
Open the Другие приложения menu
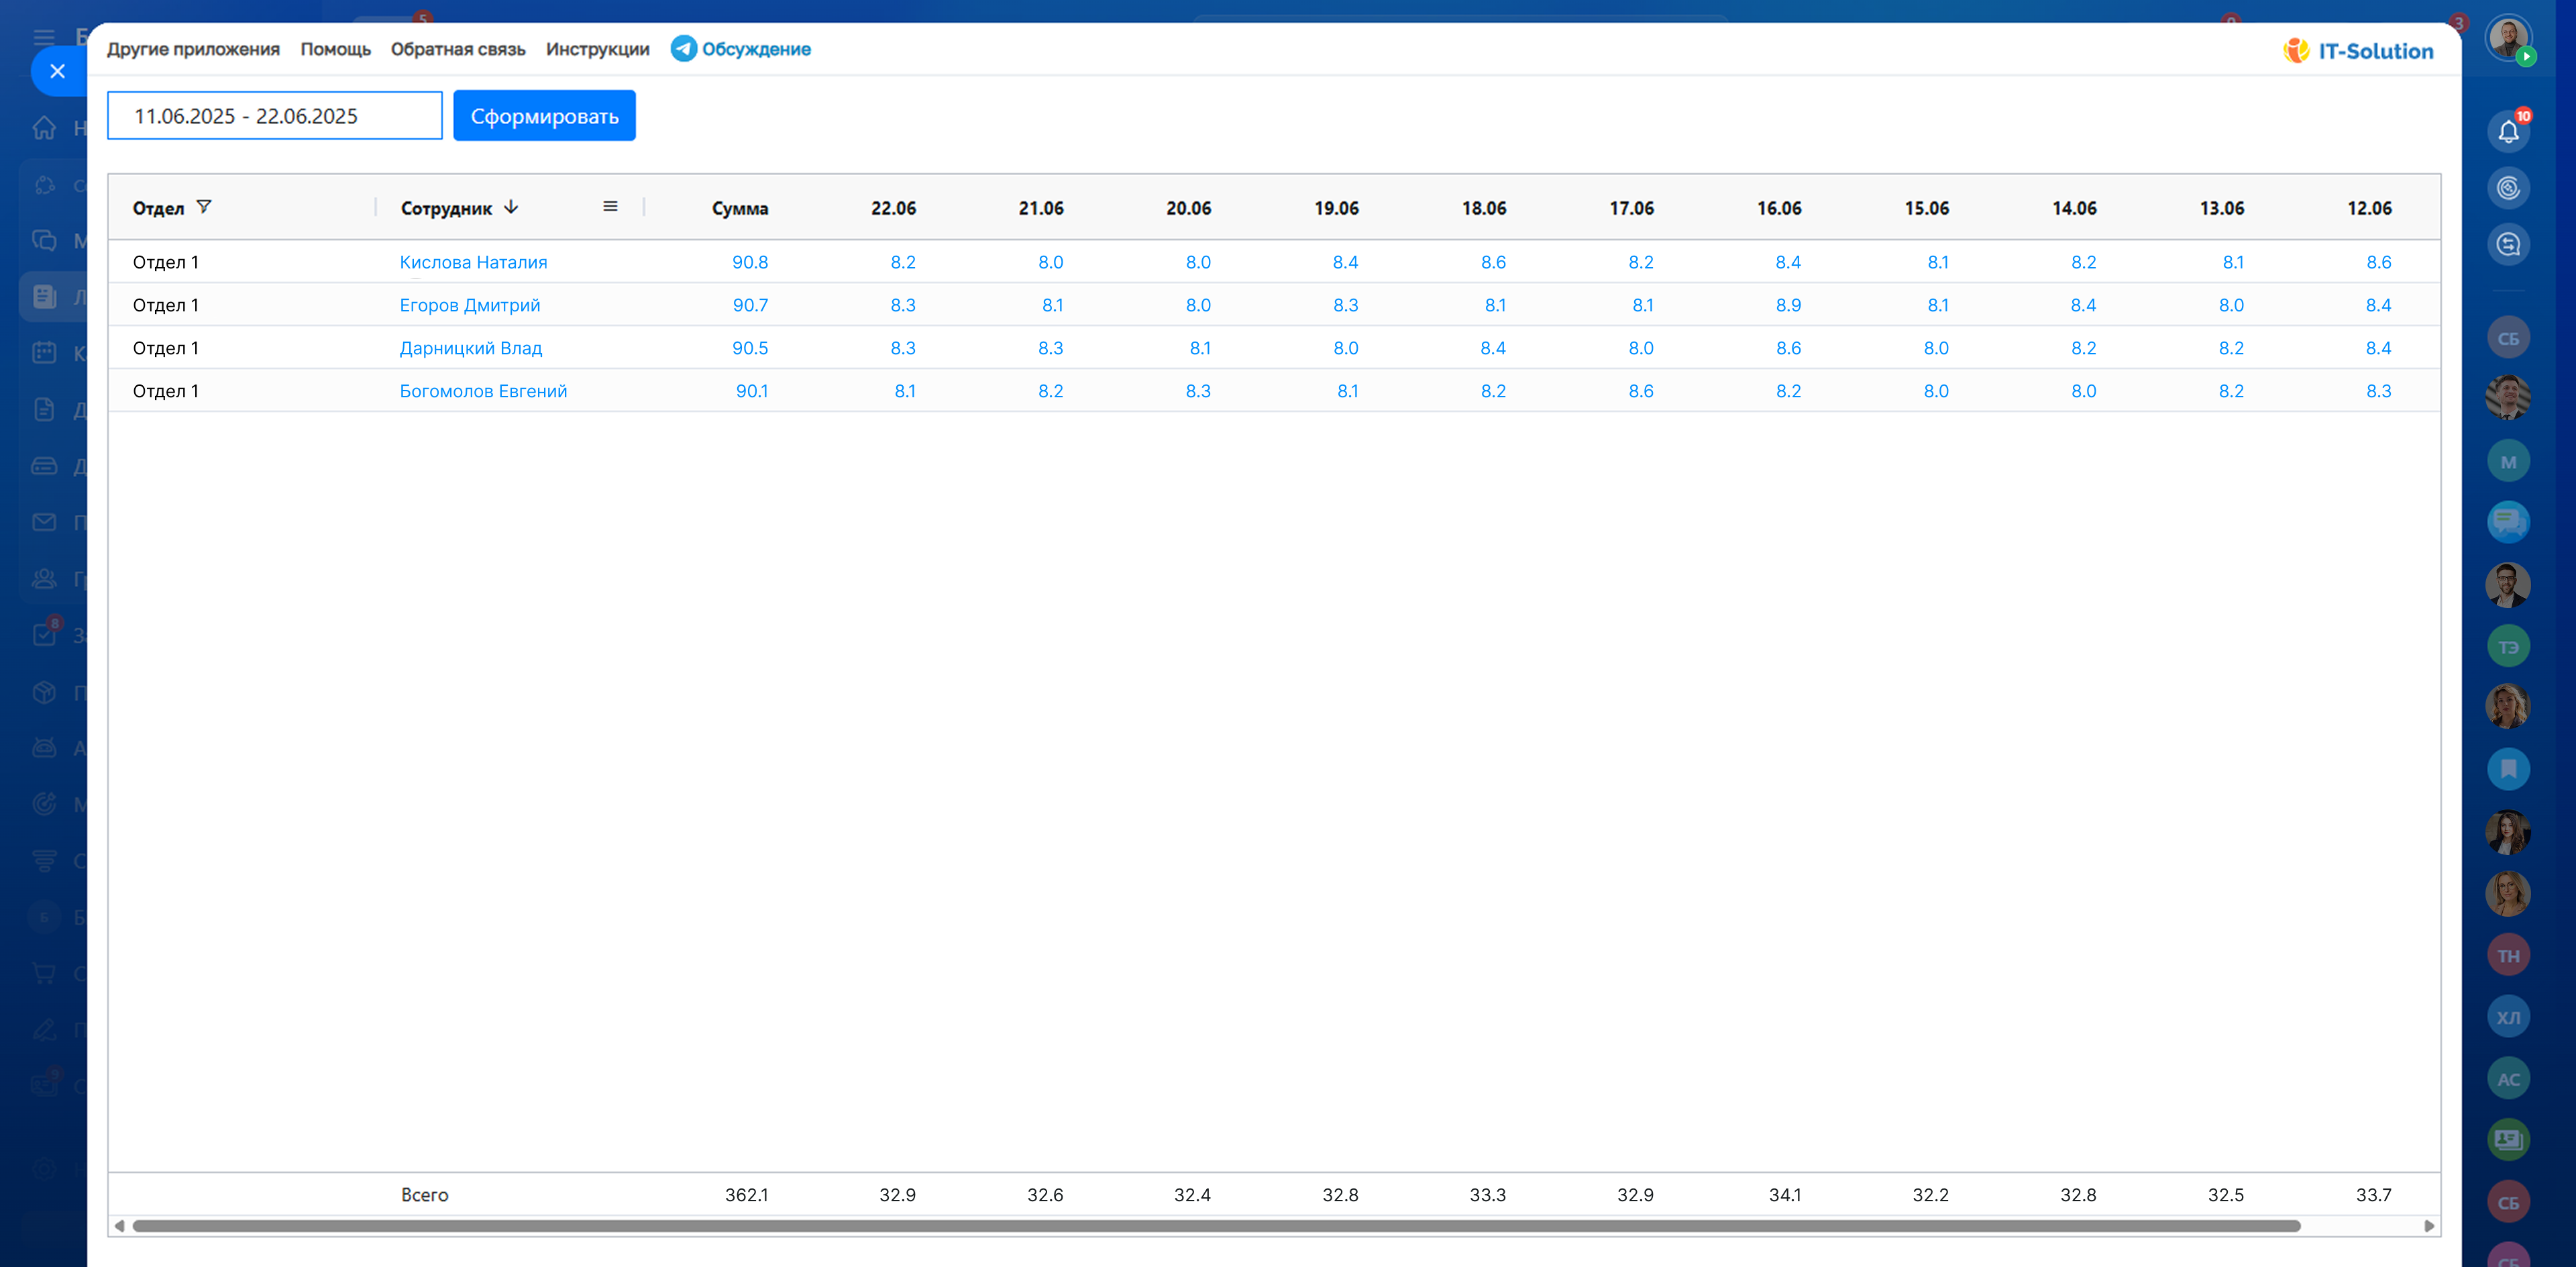193,49
